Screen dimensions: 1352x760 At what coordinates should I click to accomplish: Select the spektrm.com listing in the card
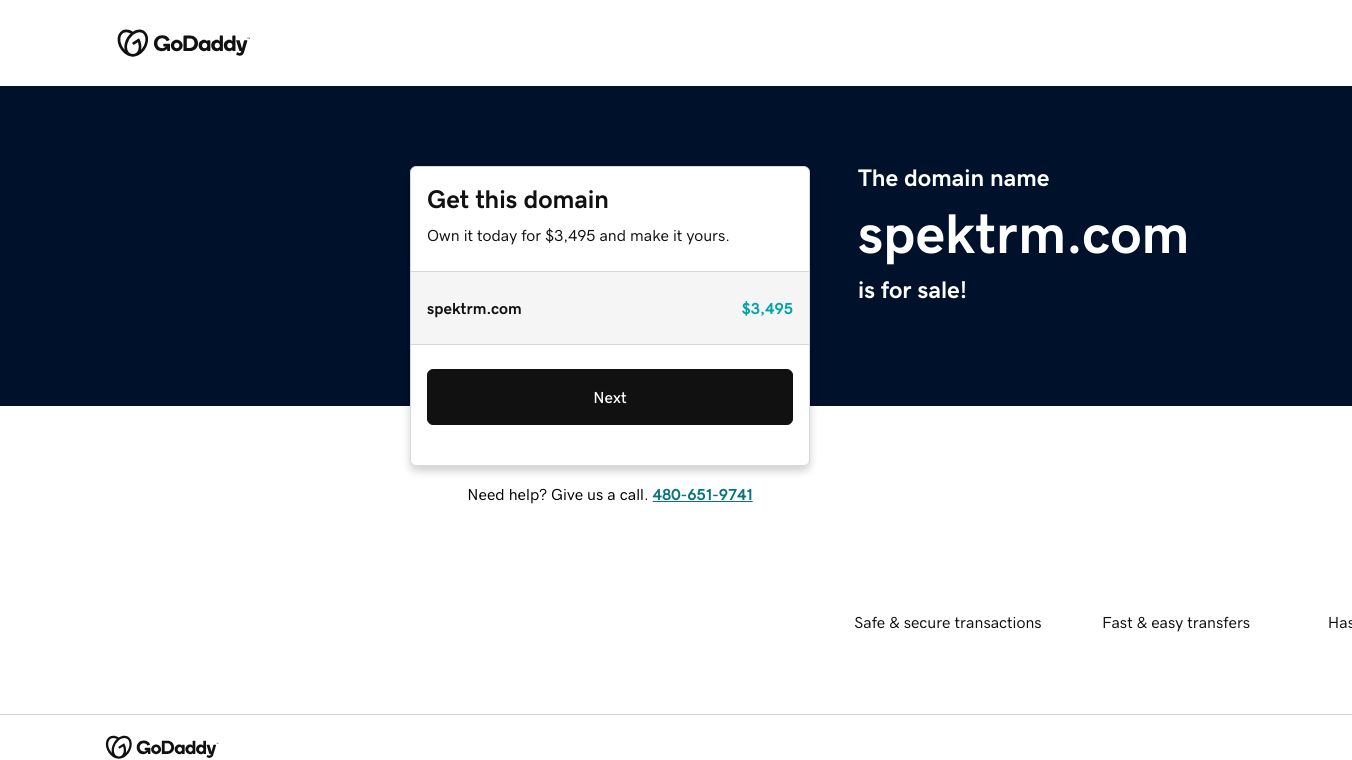pyautogui.click(x=474, y=308)
